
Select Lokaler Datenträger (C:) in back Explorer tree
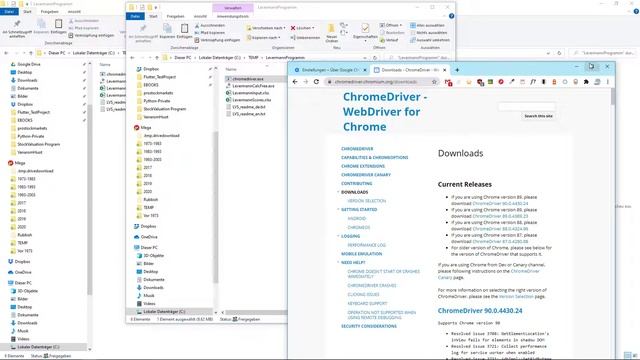tap(38, 347)
